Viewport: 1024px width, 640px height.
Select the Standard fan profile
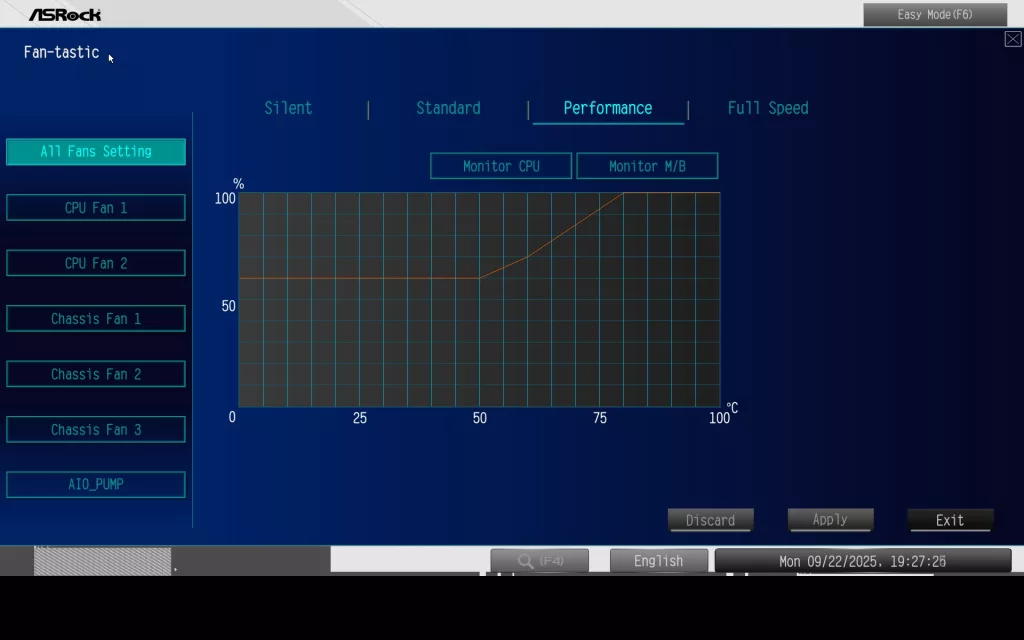[x=448, y=108]
